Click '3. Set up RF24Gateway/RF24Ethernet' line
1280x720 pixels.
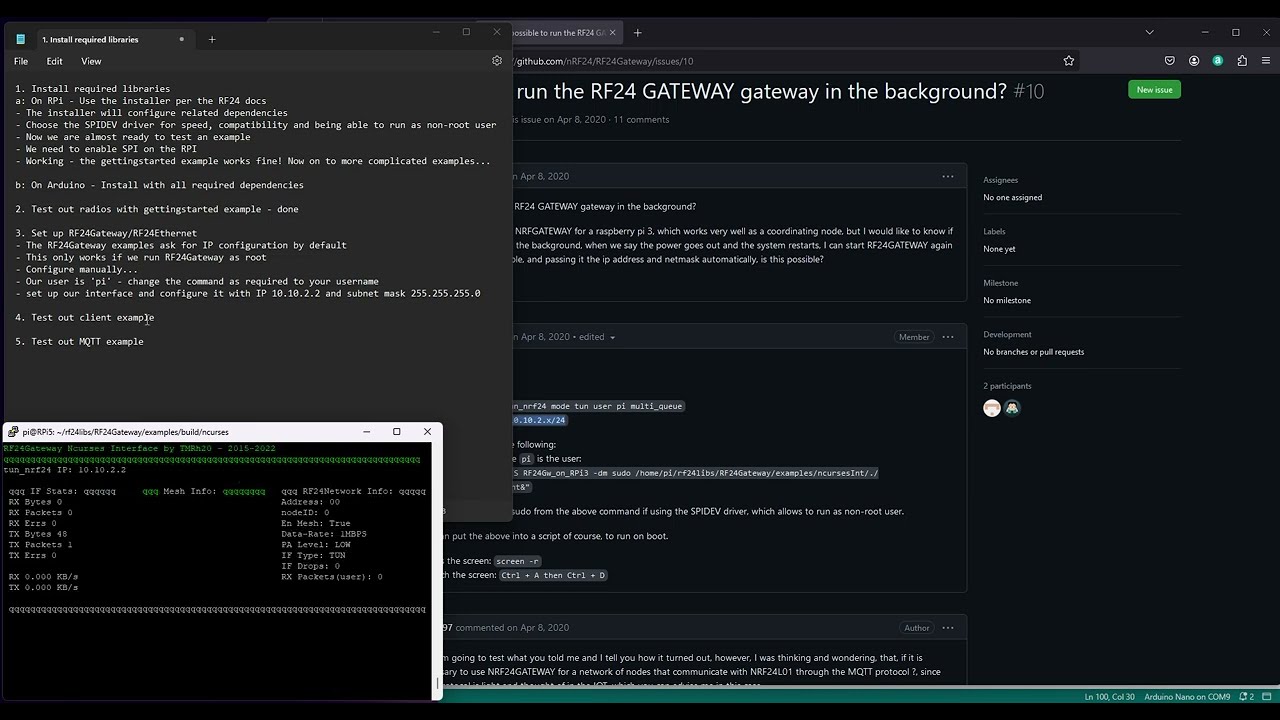click(x=106, y=233)
